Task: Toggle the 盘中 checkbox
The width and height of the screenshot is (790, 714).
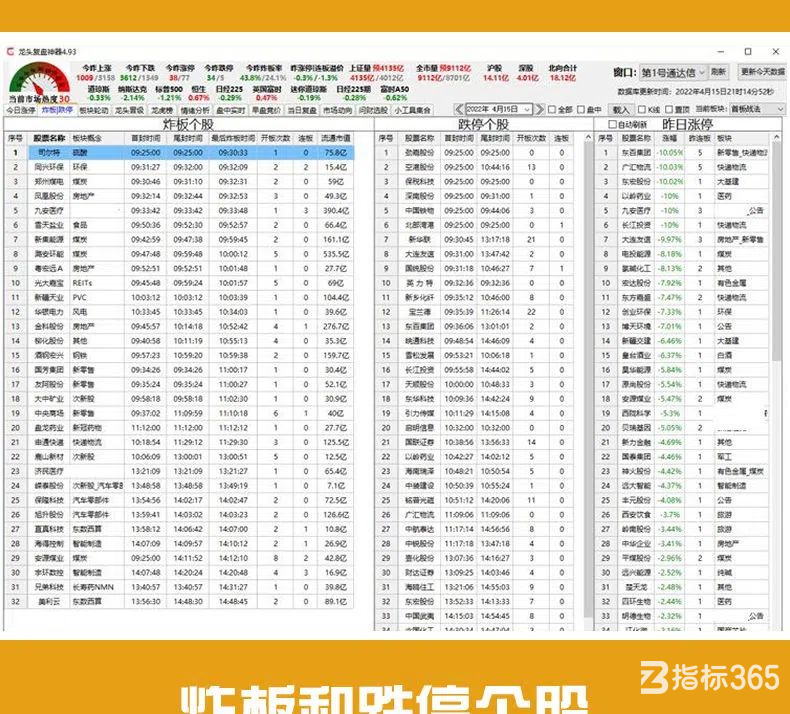Action: click(x=581, y=109)
